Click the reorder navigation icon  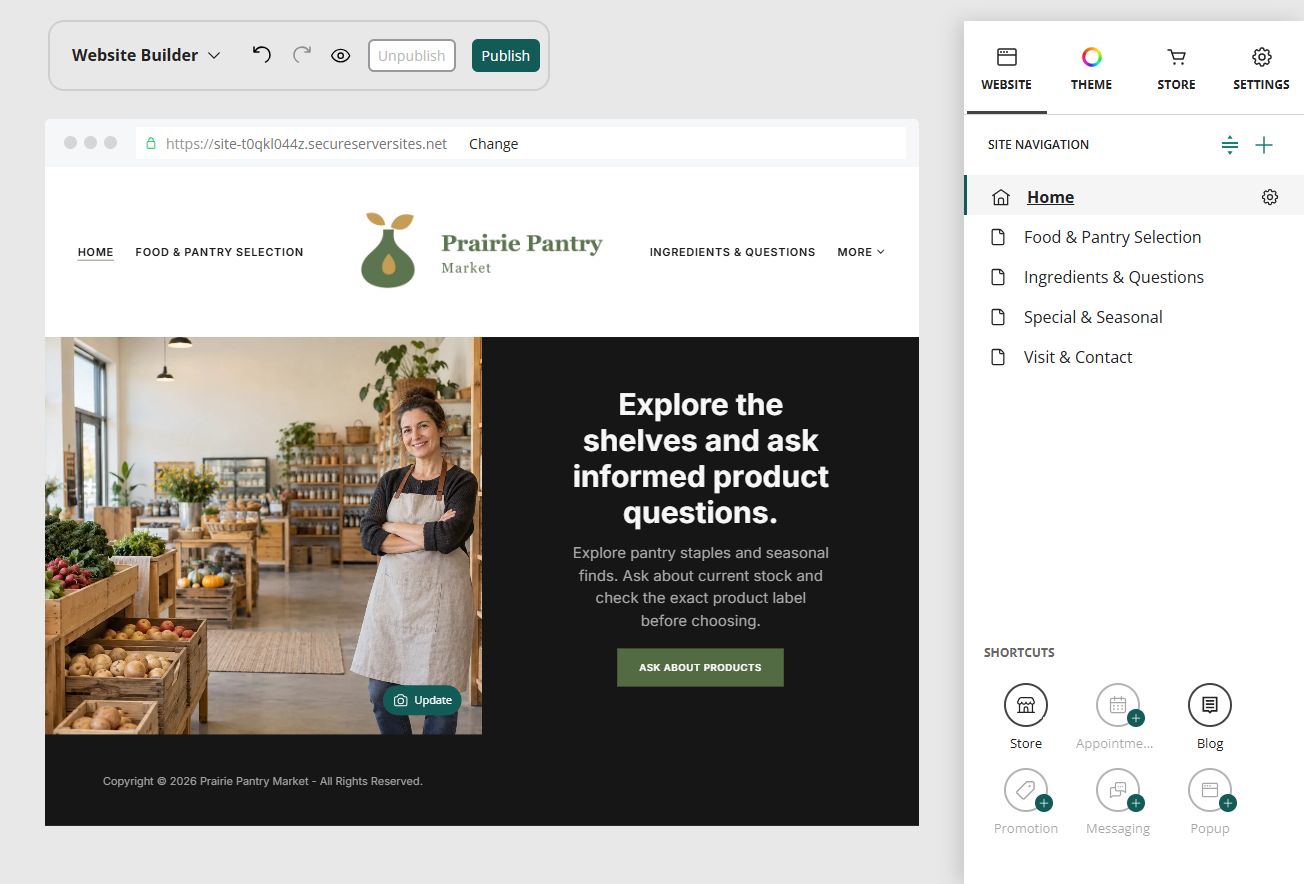coord(1230,145)
